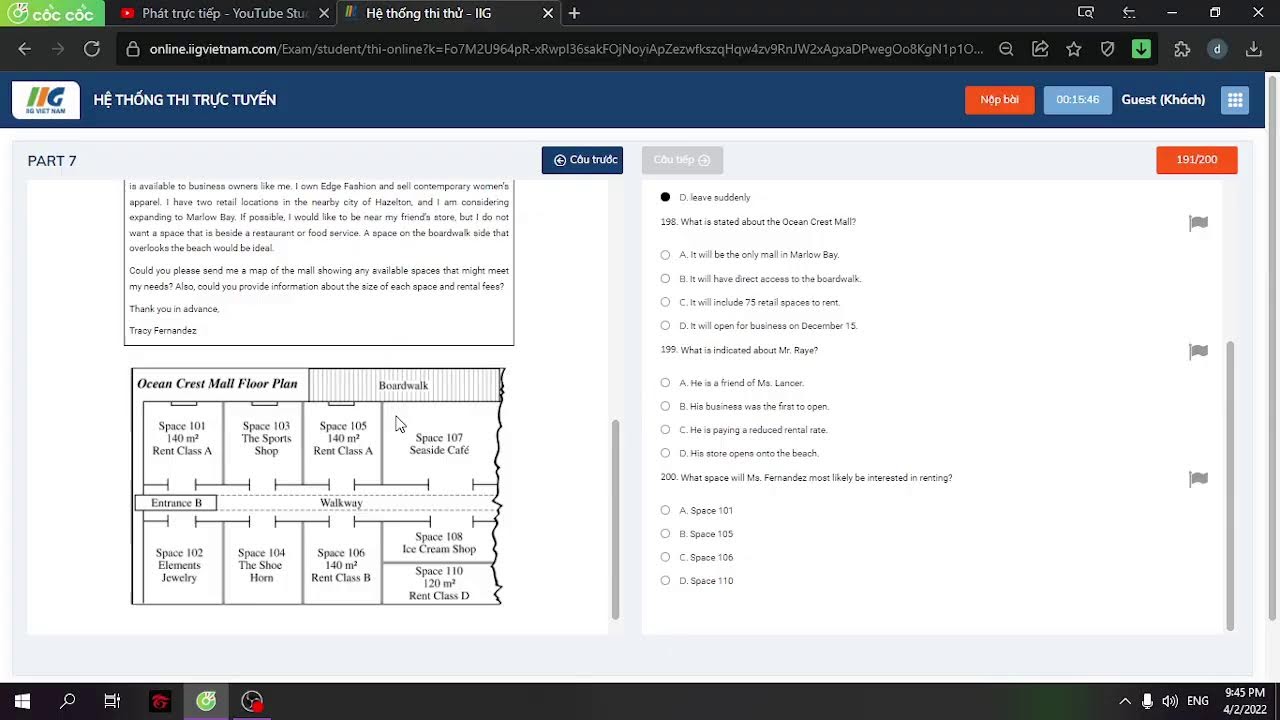This screenshot has height=720, width=1280.
Task: Select B. direct access to the boardwalk
Action: click(x=665, y=279)
